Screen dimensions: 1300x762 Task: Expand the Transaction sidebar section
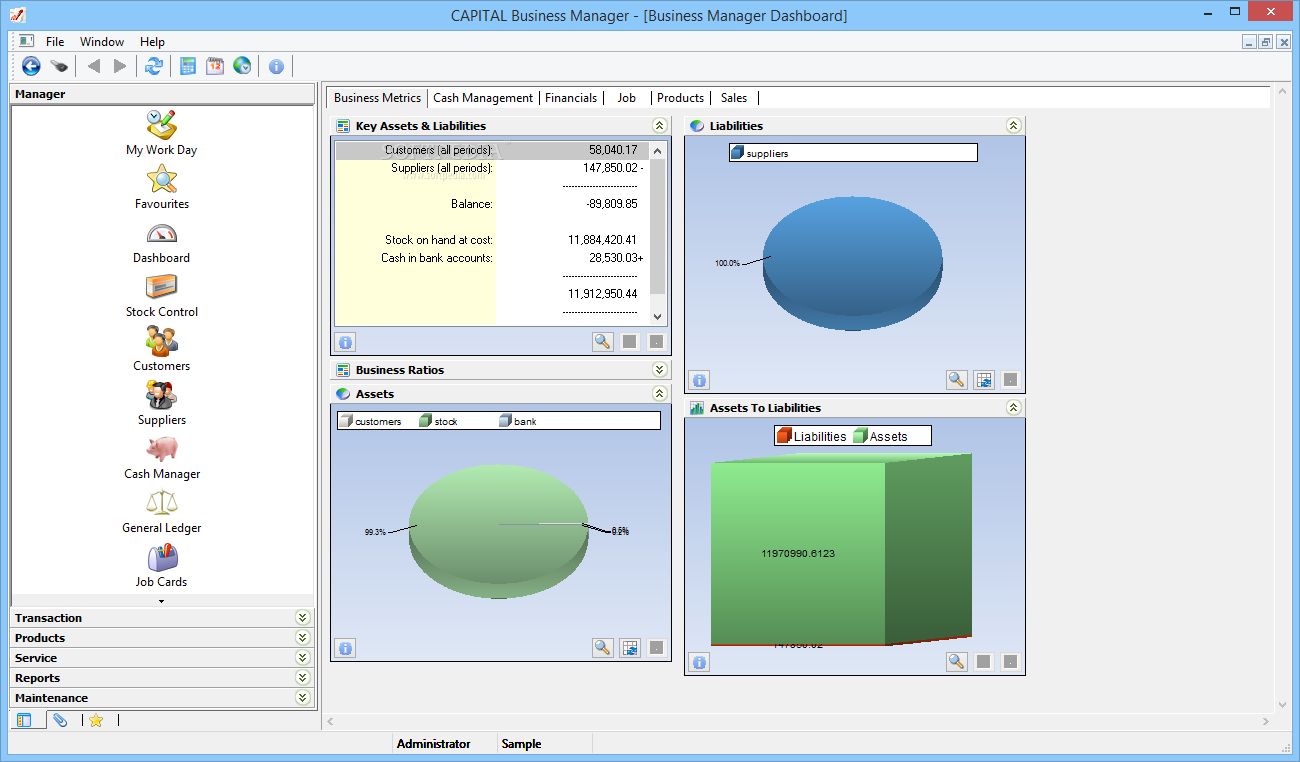click(303, 618)
